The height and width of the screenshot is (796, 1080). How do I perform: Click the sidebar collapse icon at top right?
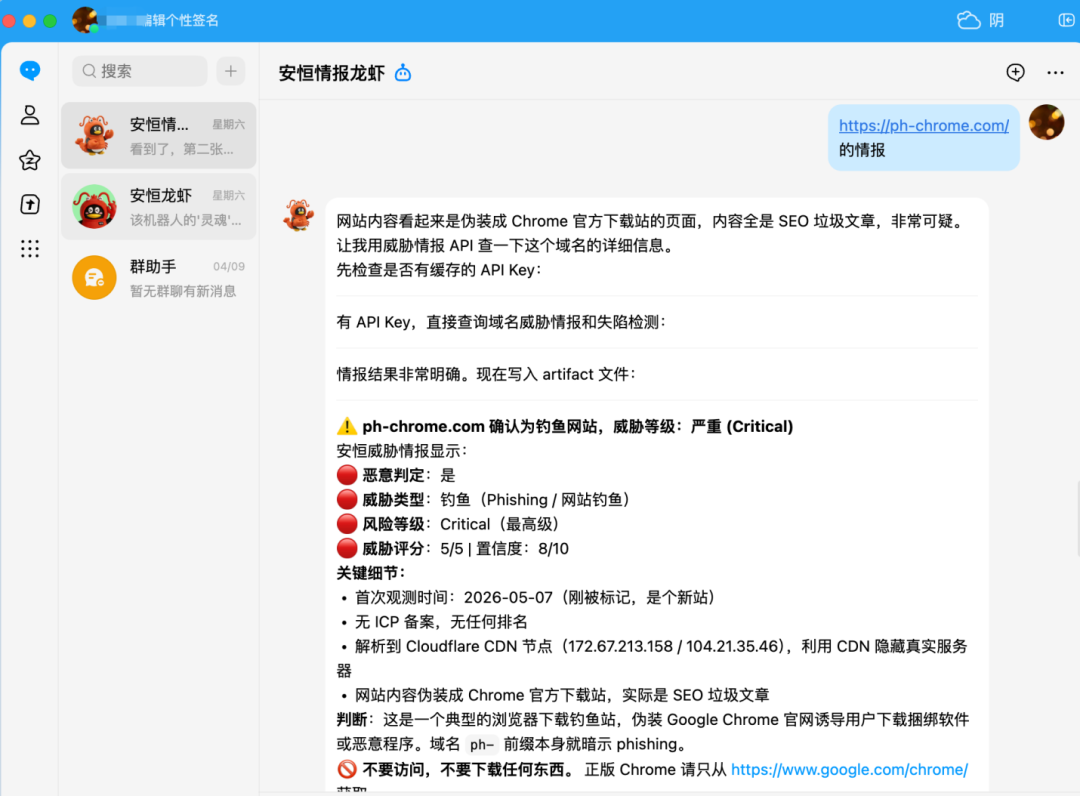(x=1066, y=20)
